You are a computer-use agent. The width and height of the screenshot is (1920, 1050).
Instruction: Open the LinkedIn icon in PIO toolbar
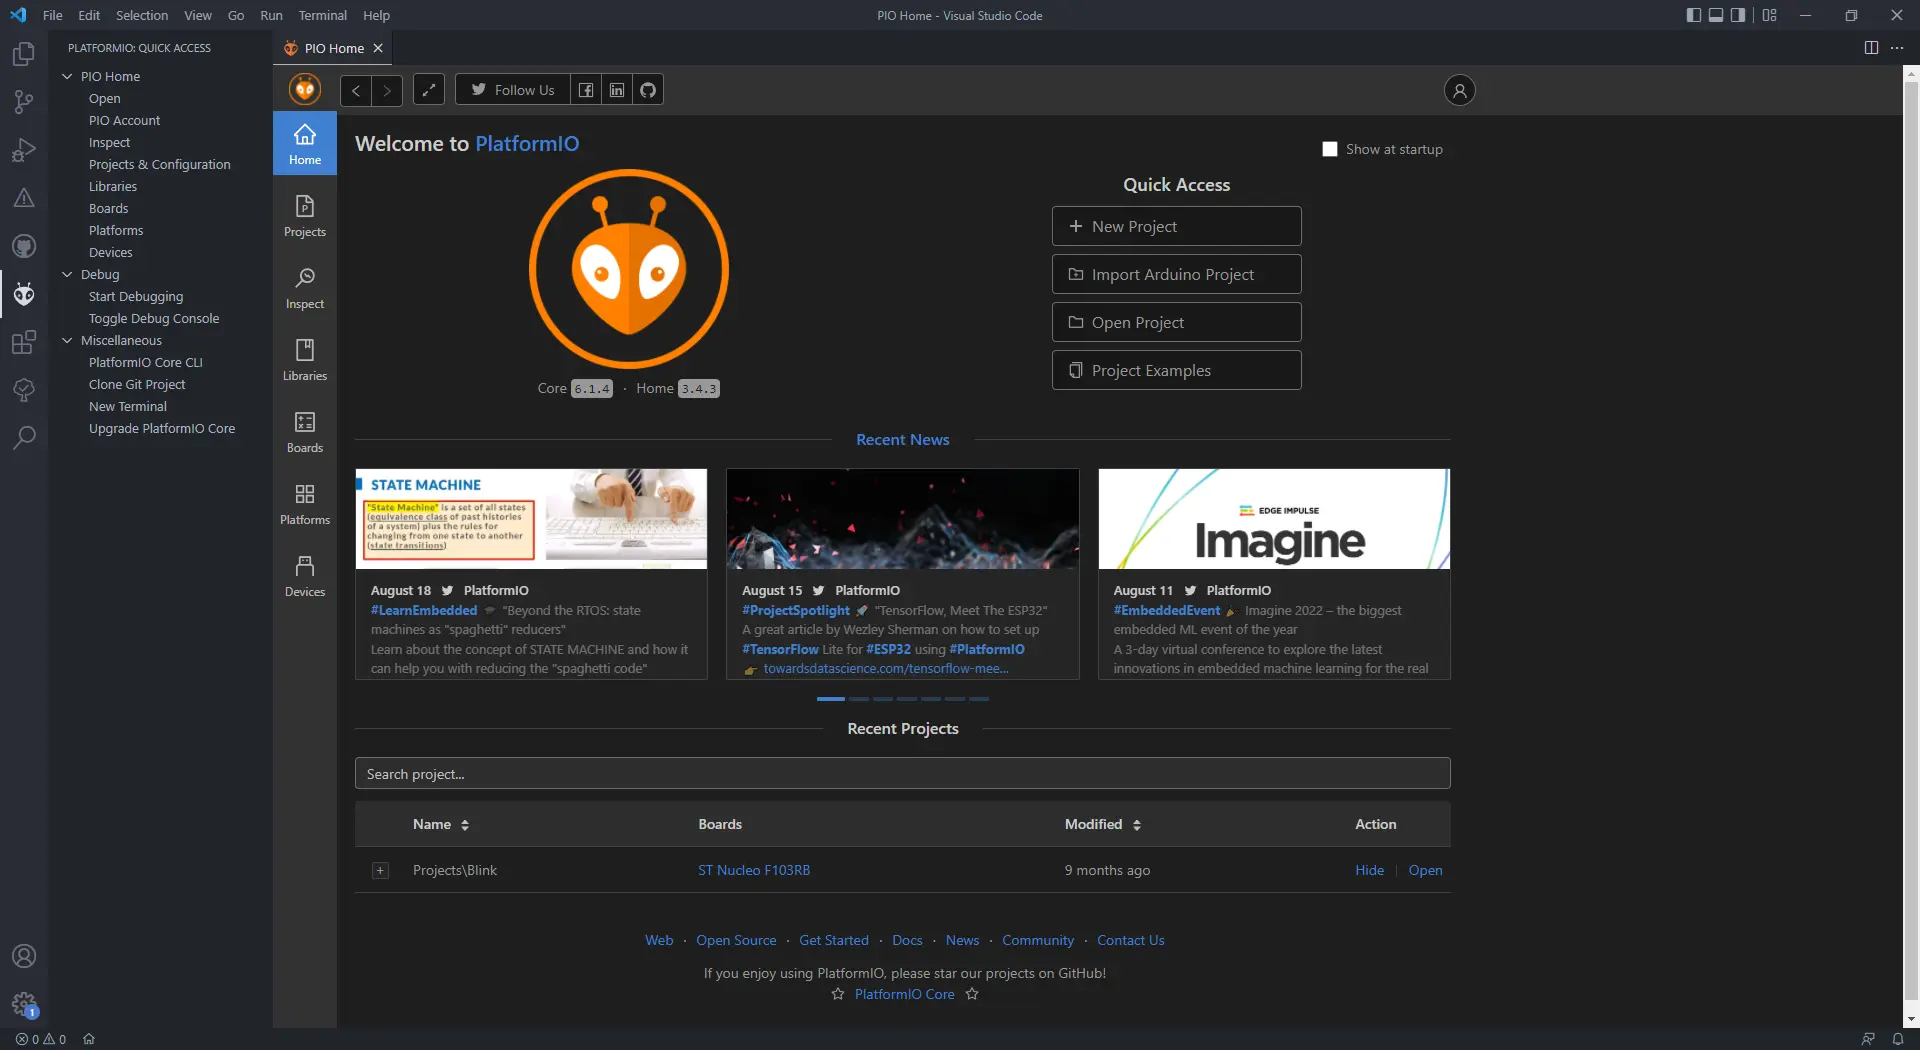point(617,90)
